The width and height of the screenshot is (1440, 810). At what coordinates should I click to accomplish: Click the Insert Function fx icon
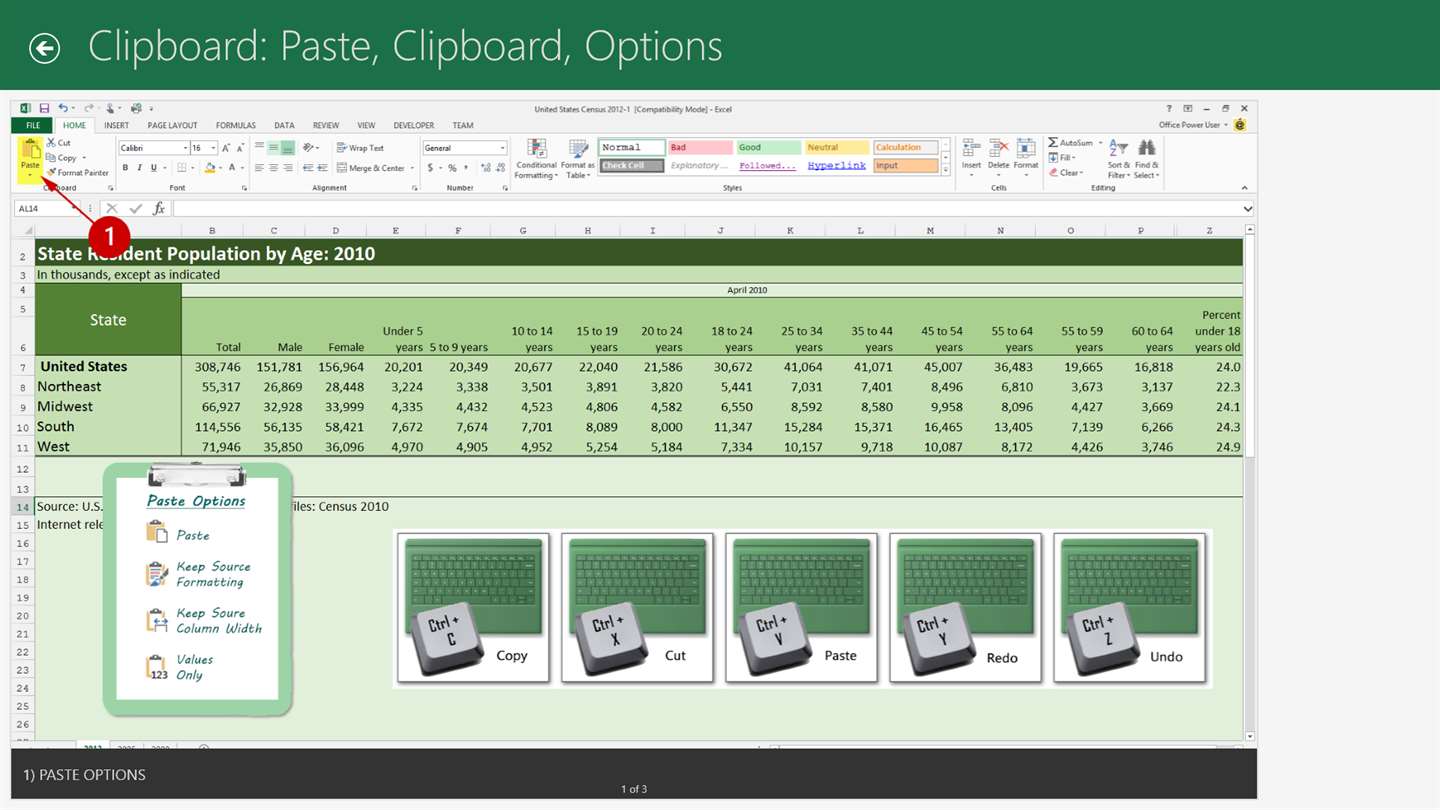click(158, 209)
